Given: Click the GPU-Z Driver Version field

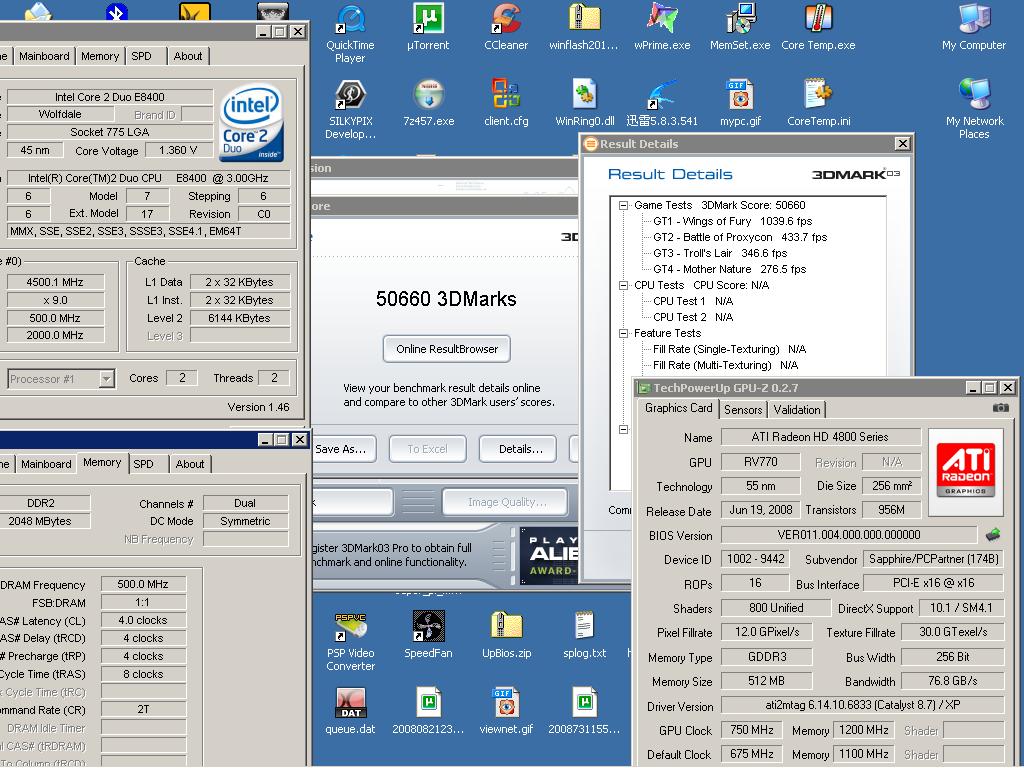Looking at the screenshot, I should pos(863,706).
